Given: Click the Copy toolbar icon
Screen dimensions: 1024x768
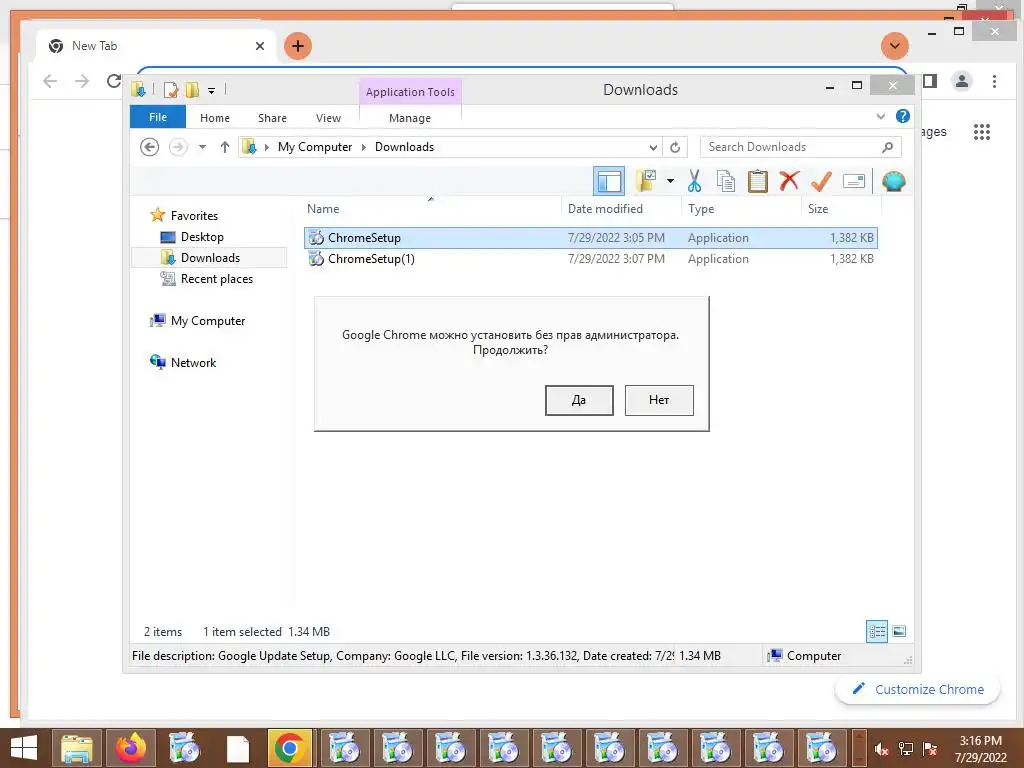Looking at the screenshot, I should pyautogui.click(x=726, y=181).
